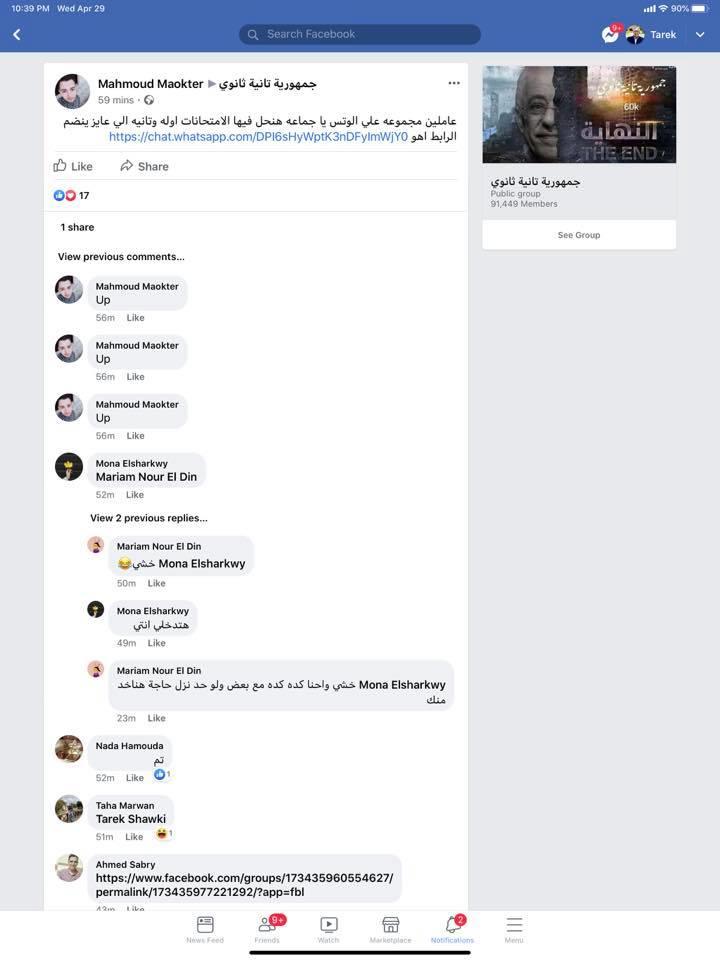720x960 pixels.
Task: Open Friends requests icon
Action: click(x=268, y=928)
